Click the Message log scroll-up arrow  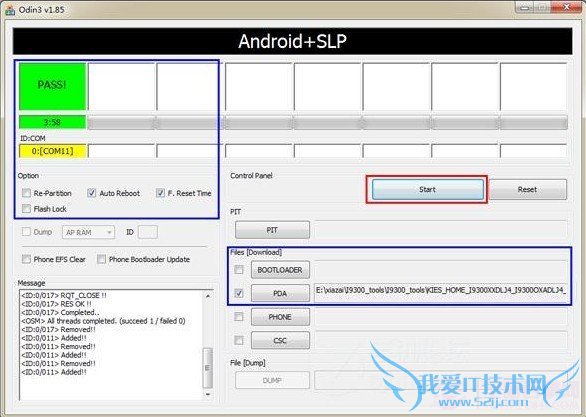click(x=208, y=296)
